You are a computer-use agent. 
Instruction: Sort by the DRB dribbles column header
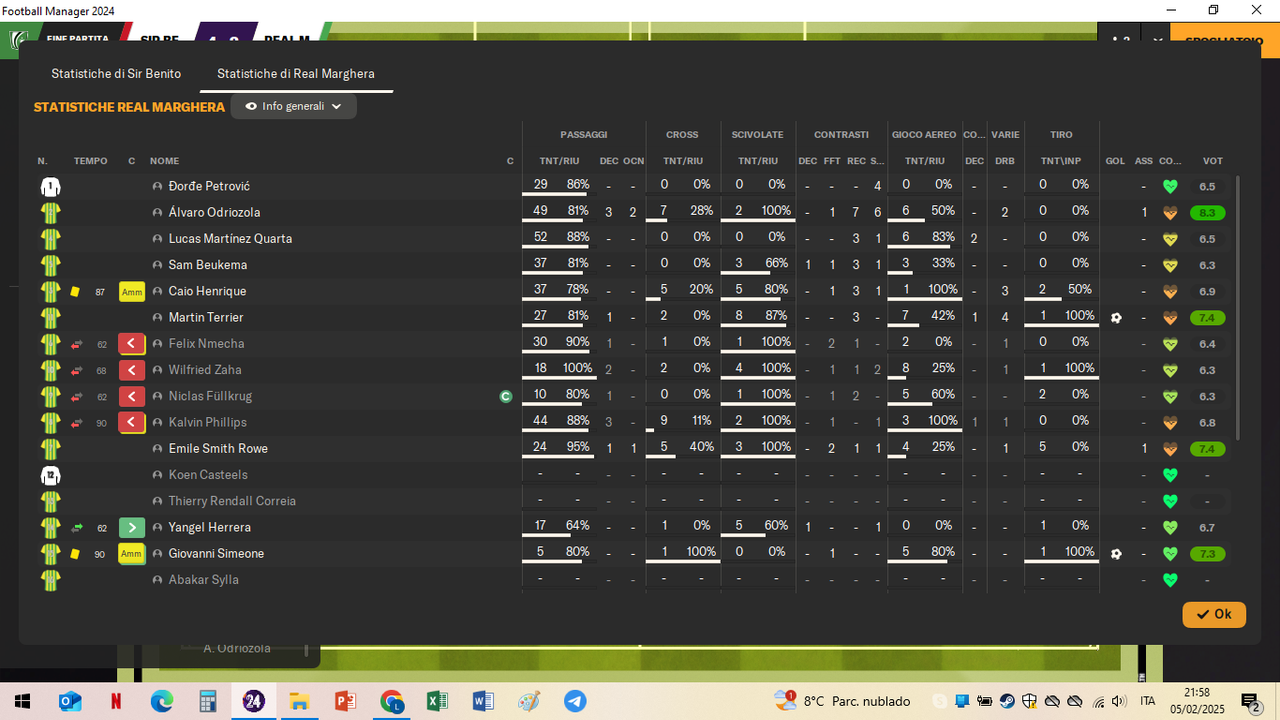point(1005,161)
